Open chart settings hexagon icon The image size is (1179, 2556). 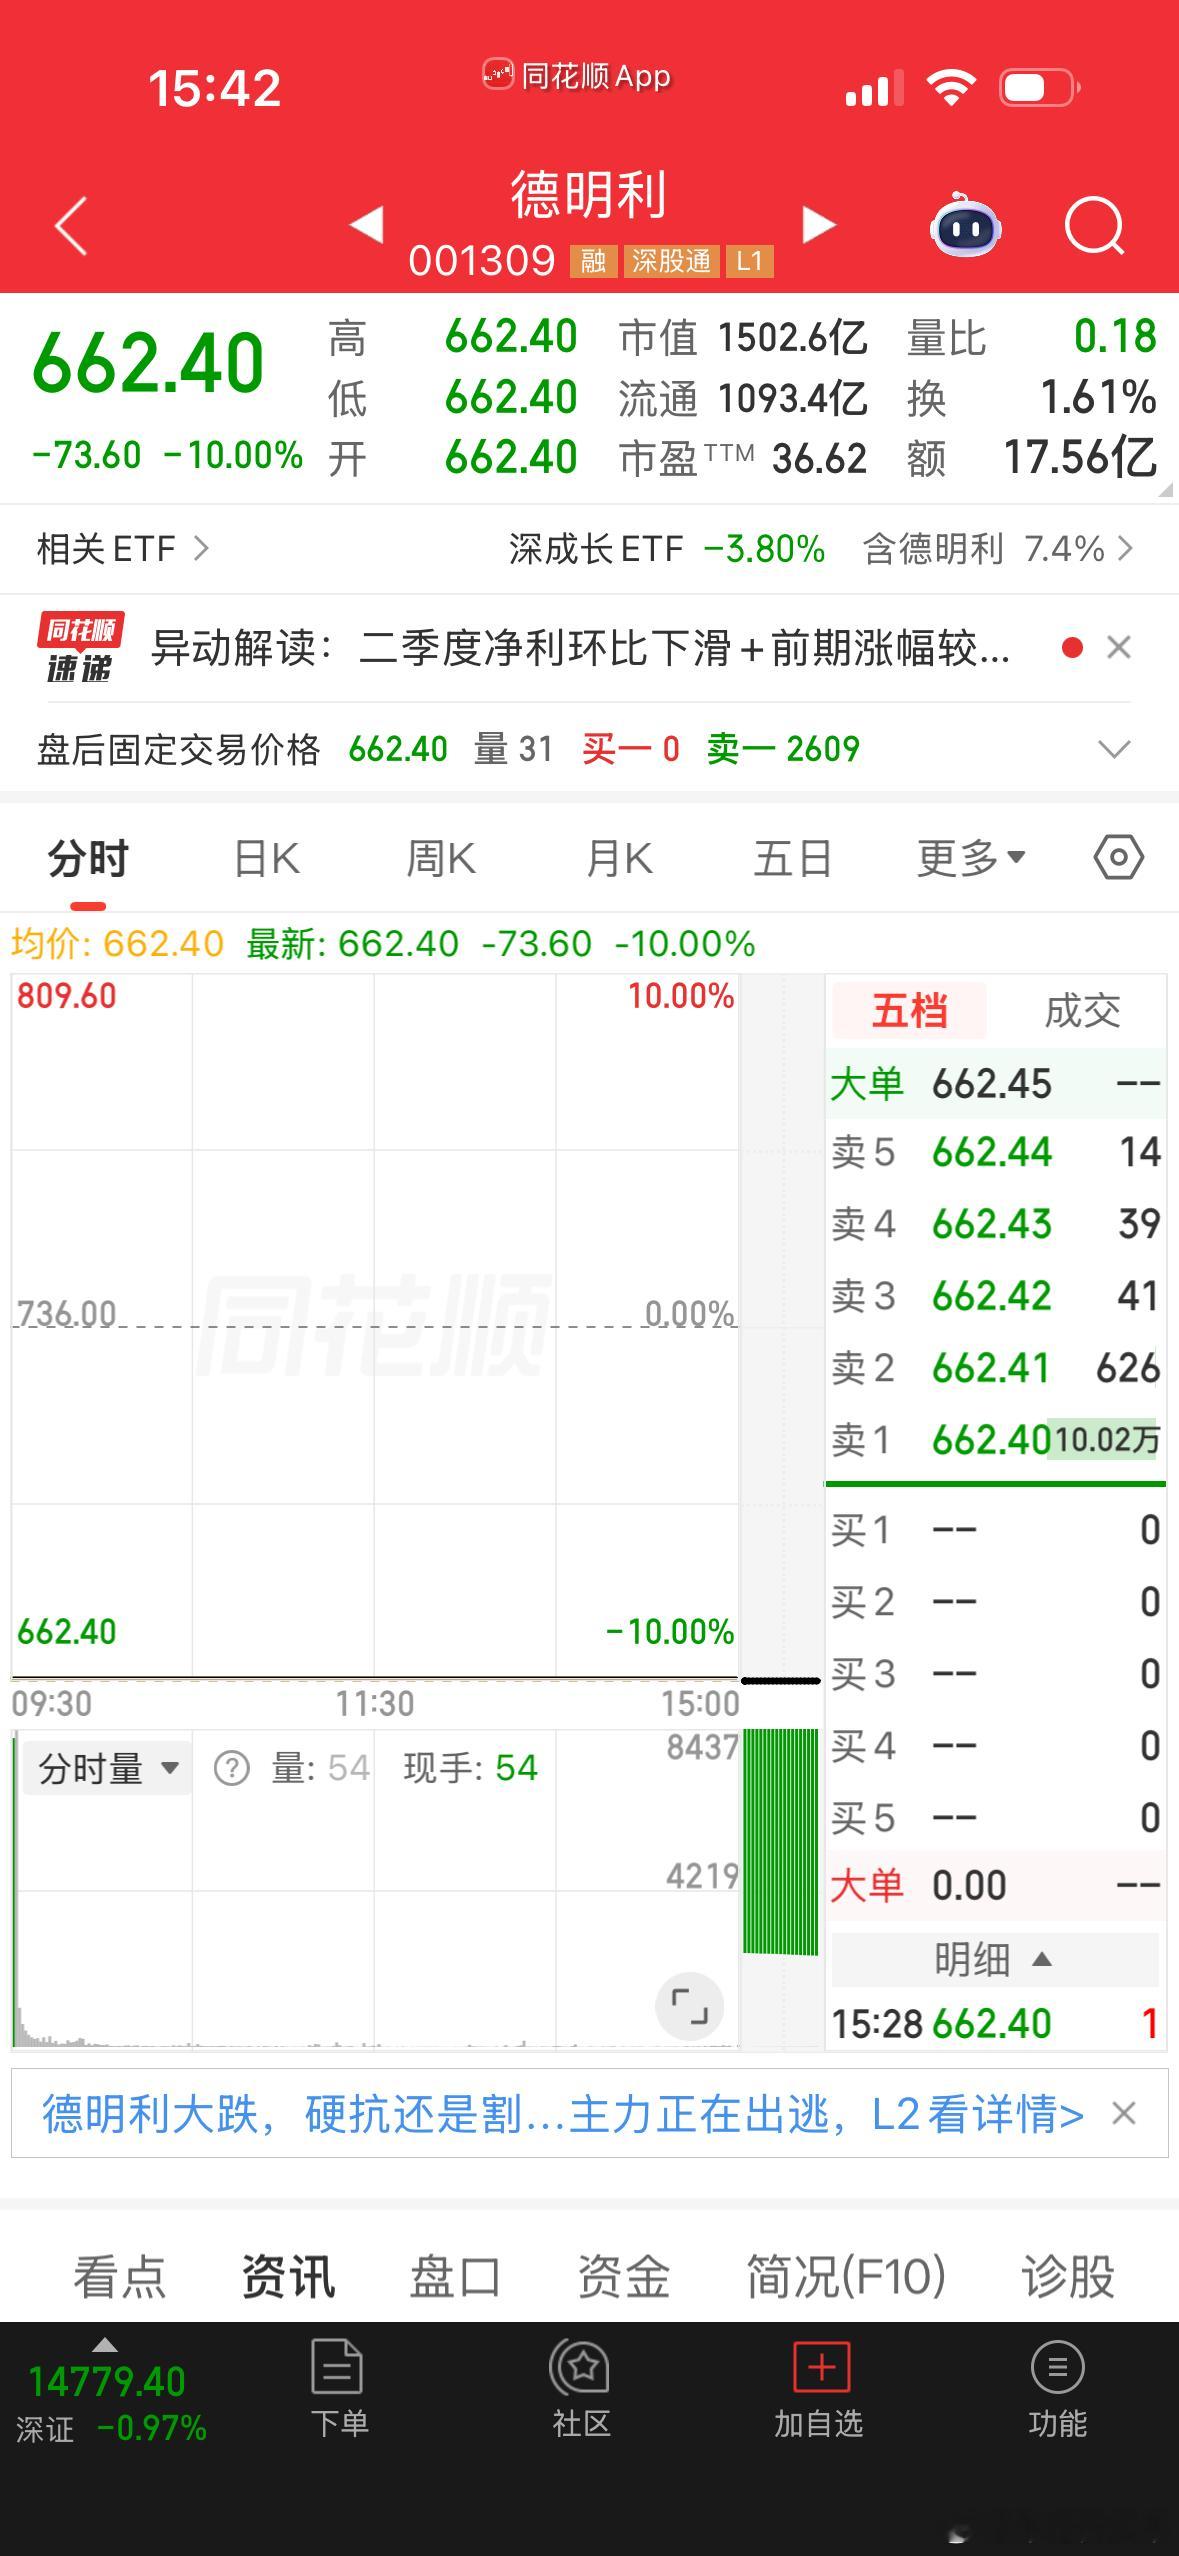[x=1118, y=858]
